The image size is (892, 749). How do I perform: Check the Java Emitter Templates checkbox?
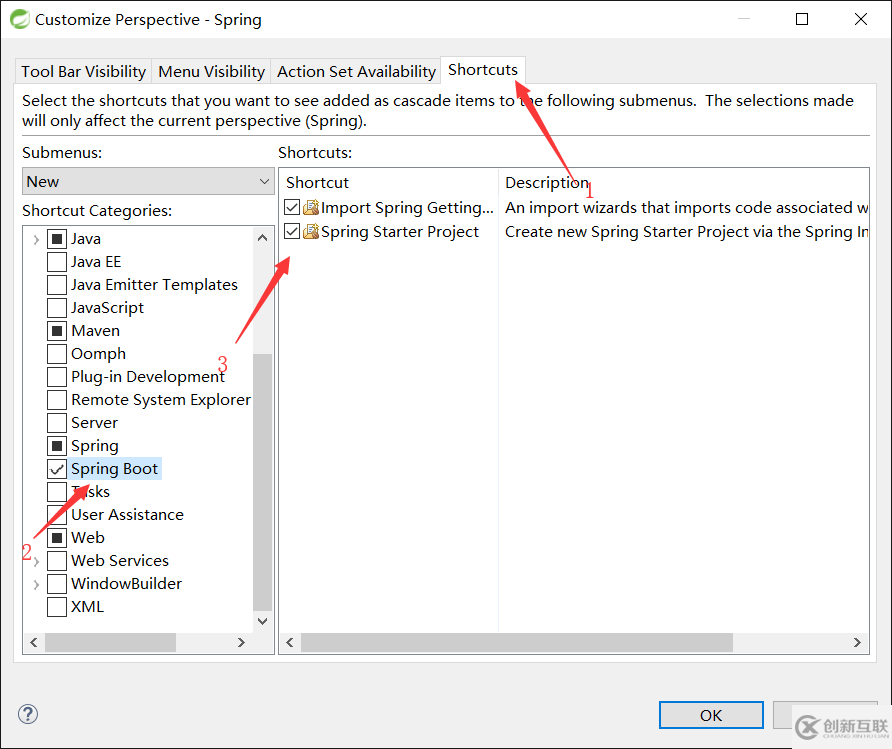coord(57,284)
